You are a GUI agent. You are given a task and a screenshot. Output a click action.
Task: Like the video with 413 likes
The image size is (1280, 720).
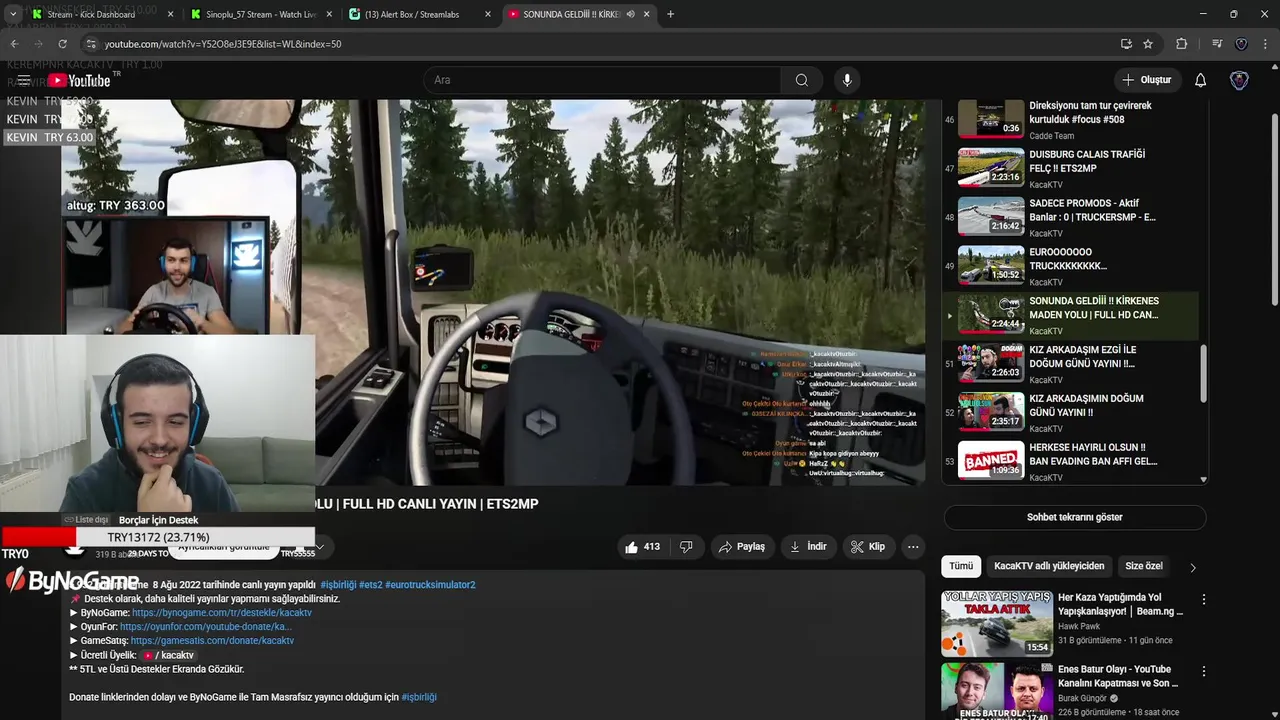(642, 547)
